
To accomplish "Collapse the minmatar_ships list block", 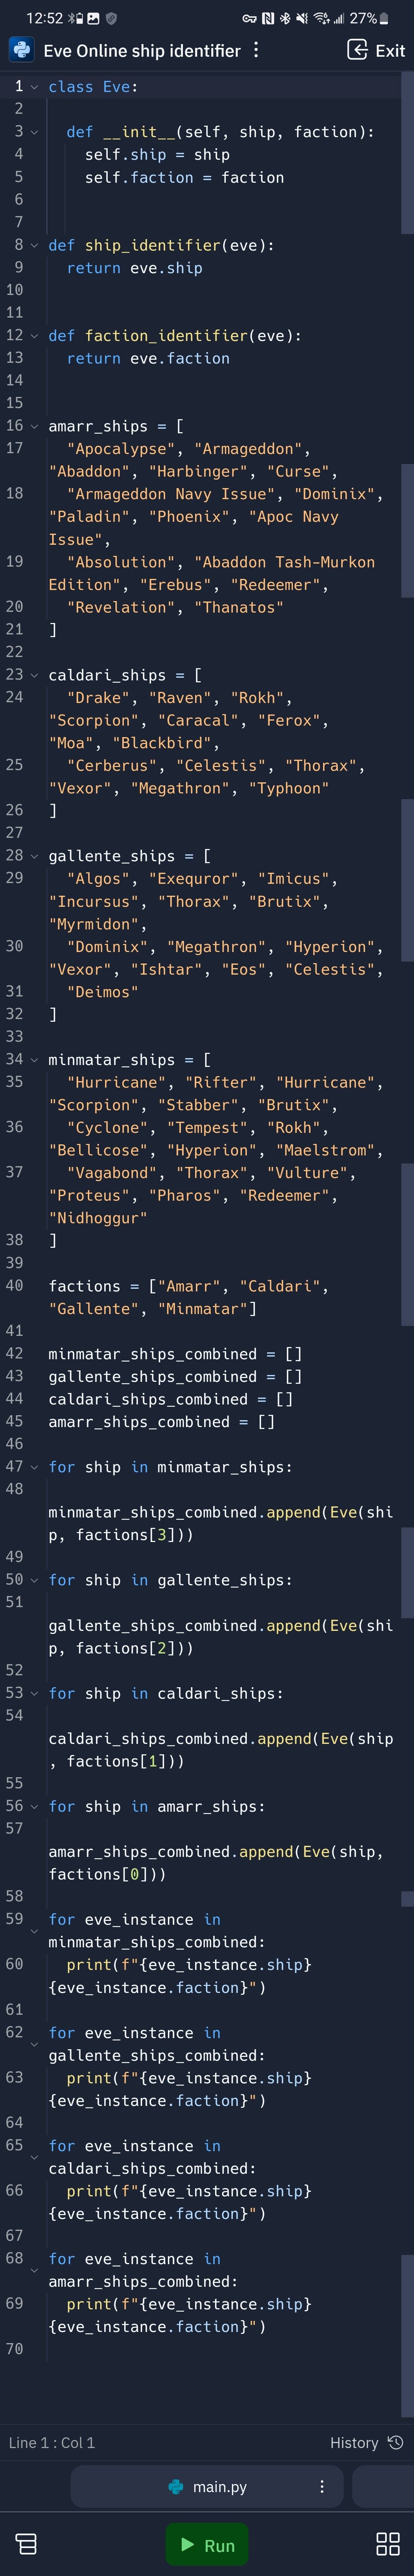I will click(x=35, y=1059).
